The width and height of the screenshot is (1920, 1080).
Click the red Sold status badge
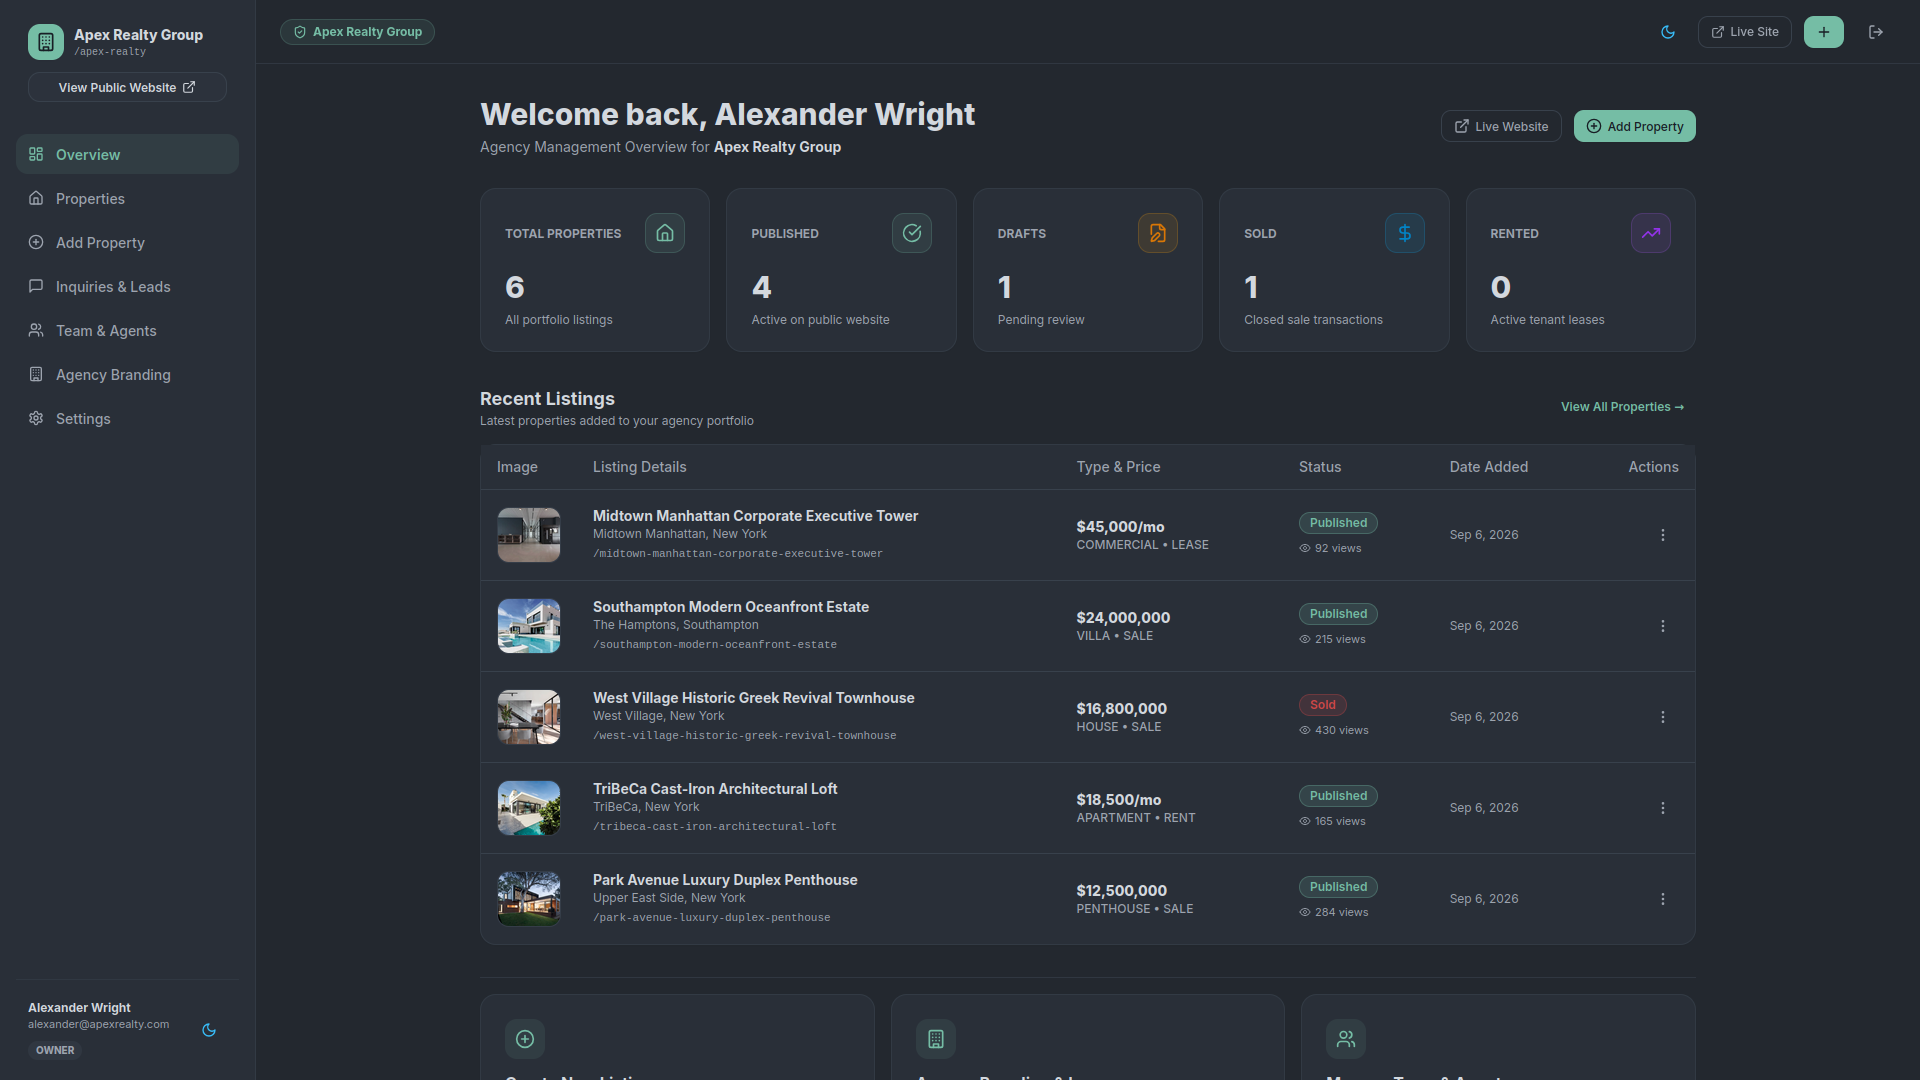(1323, 705)
